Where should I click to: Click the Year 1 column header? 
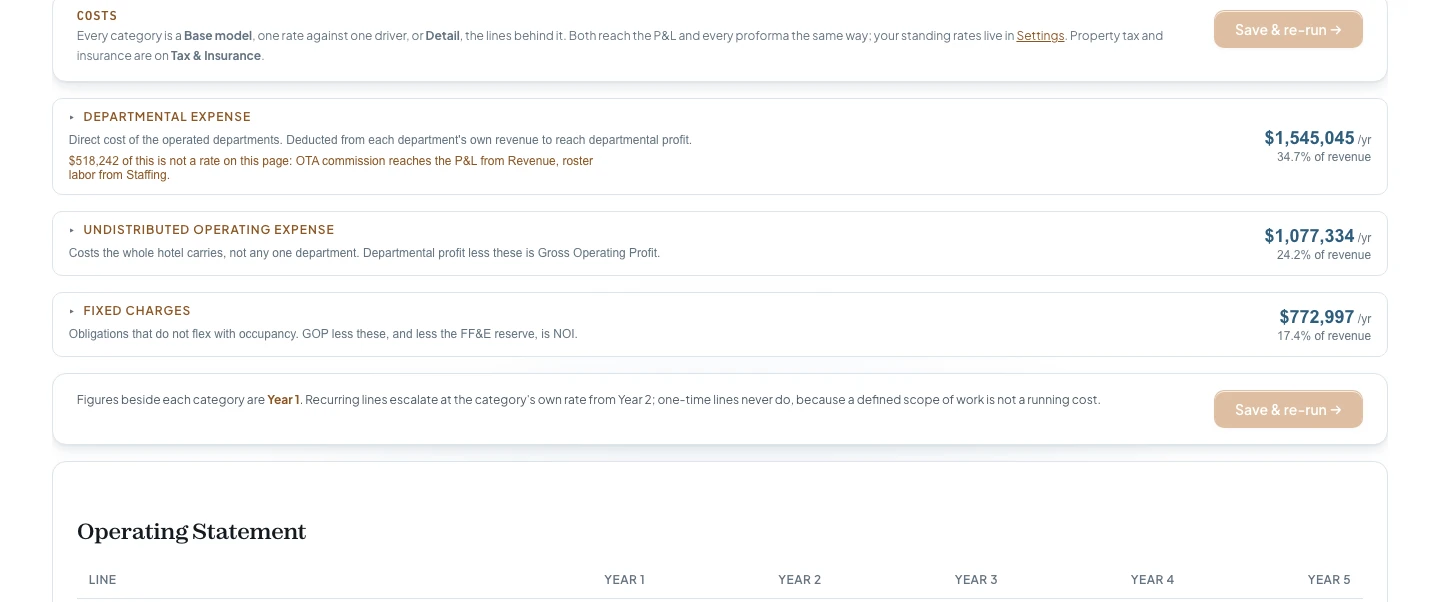(624, 580)
